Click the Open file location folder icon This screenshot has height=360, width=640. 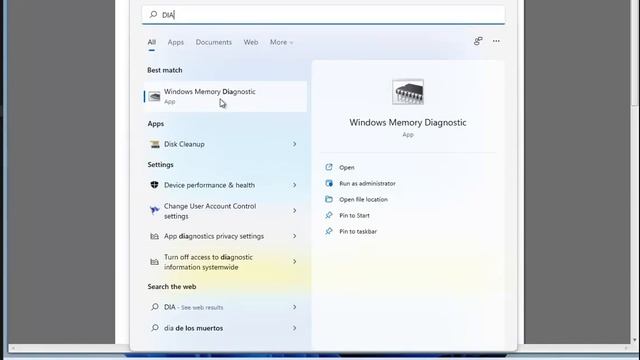(329, 199)
